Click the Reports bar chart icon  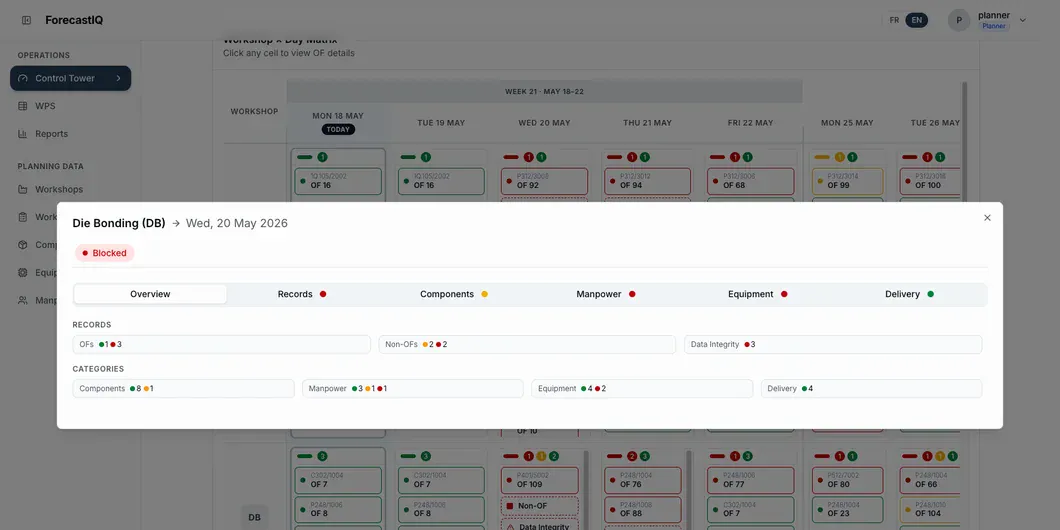click(23, 134)
